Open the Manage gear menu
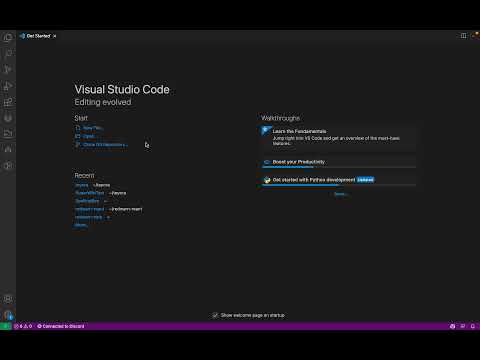Viewport: 480px width, 360px height. coord(8,315)
